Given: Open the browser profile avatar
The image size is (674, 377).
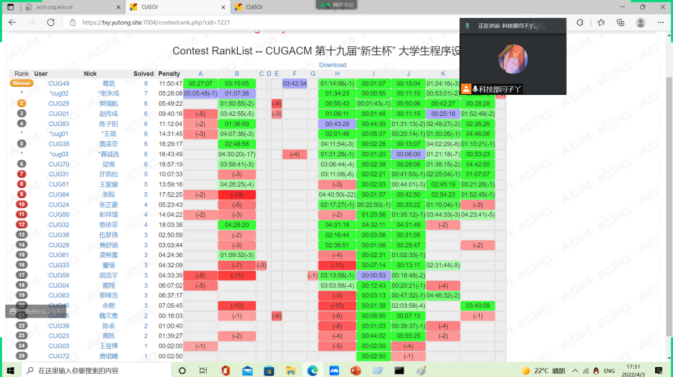Looking at the screenshot, I should (640, 22).
